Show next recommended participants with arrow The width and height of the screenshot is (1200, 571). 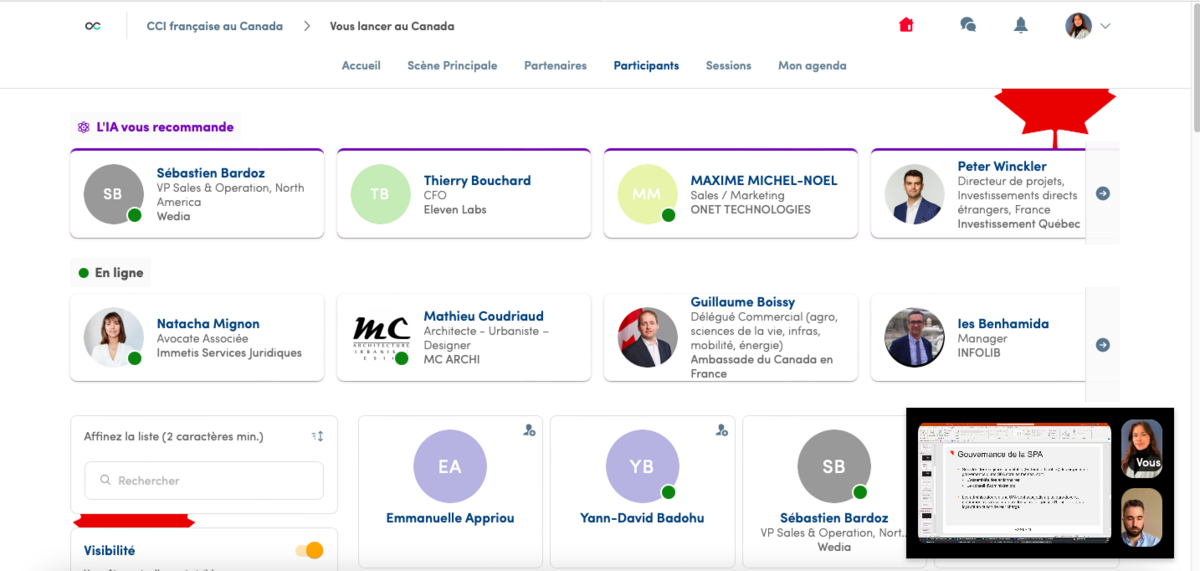(1102, 194)
